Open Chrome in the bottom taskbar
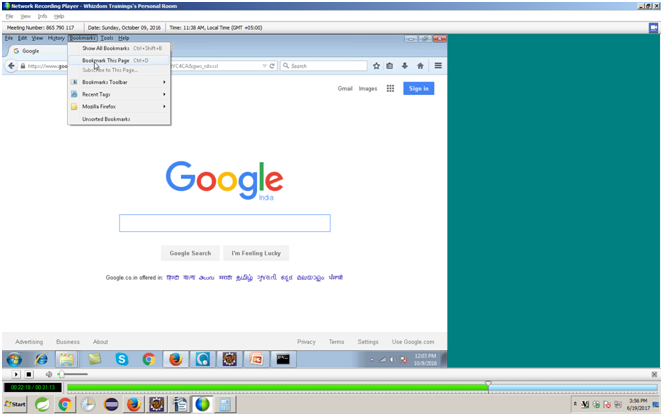Screen dimensions: 663x416 click(x=65, y=405)
